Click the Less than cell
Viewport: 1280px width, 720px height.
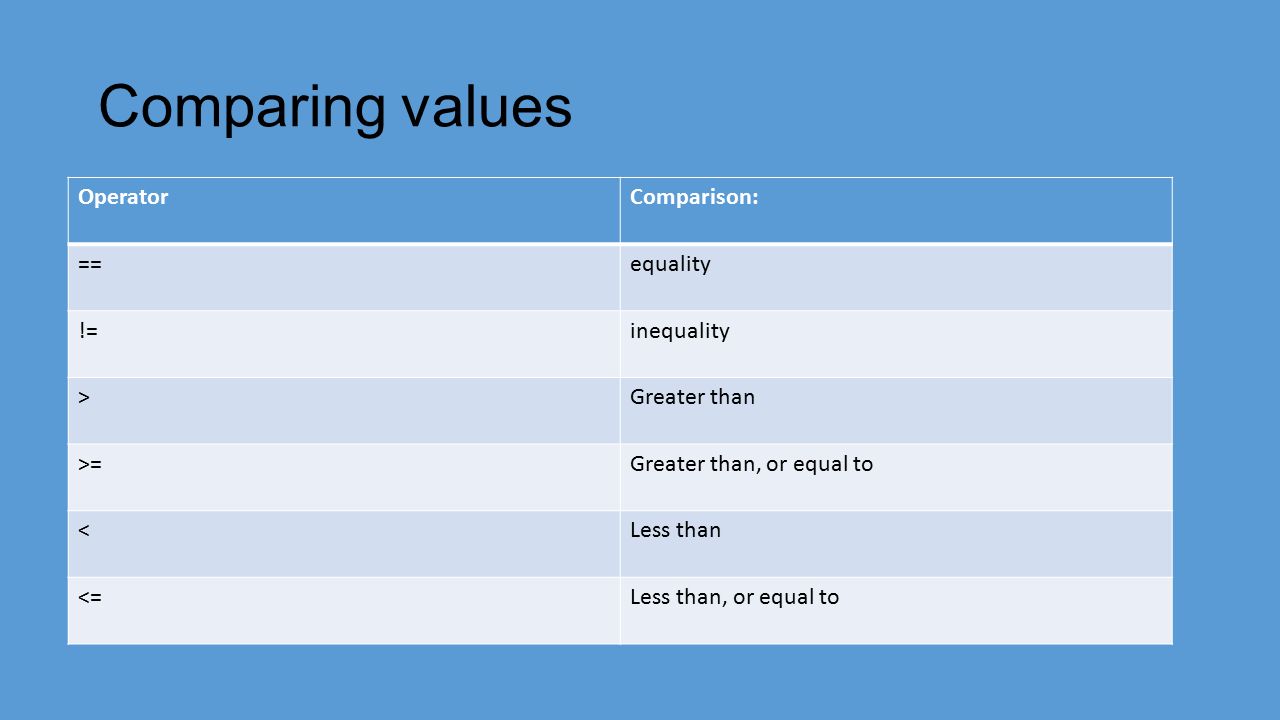pos(896,543)
